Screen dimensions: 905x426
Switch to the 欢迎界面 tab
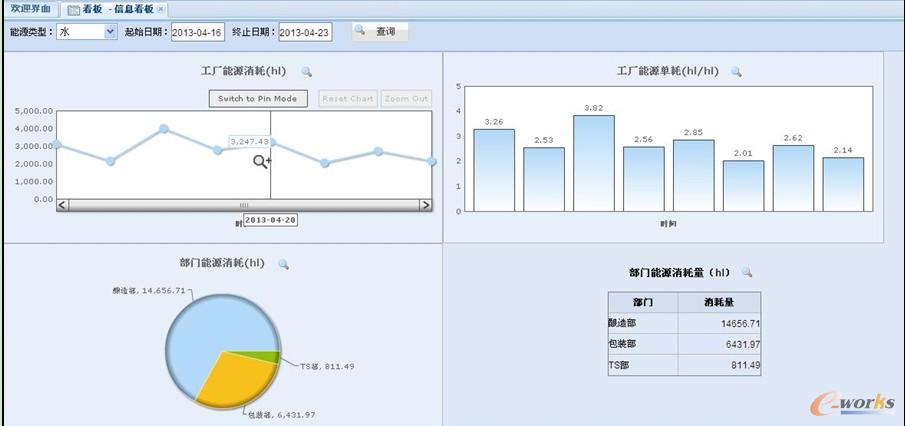[30, 9]
